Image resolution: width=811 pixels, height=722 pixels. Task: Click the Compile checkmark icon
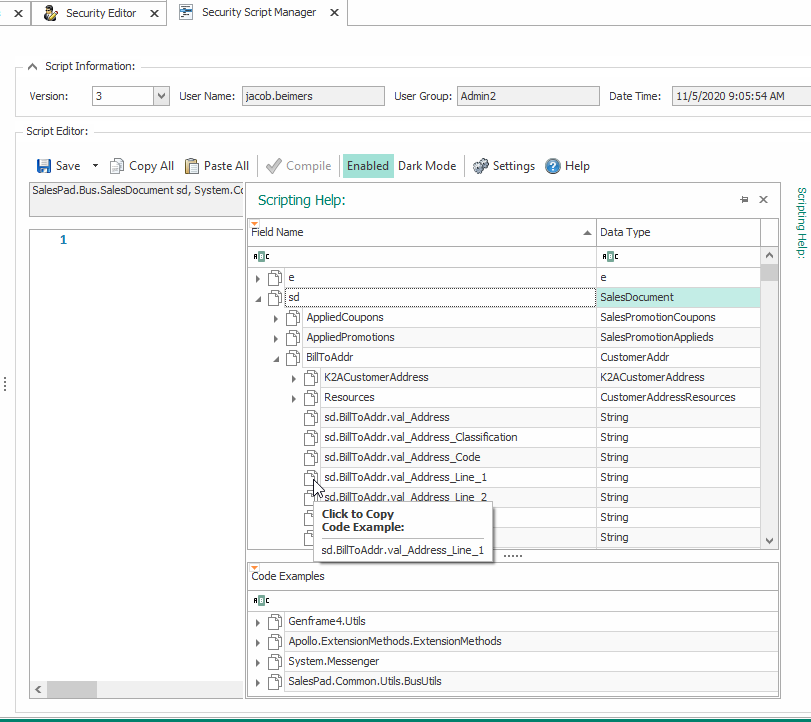274,166
